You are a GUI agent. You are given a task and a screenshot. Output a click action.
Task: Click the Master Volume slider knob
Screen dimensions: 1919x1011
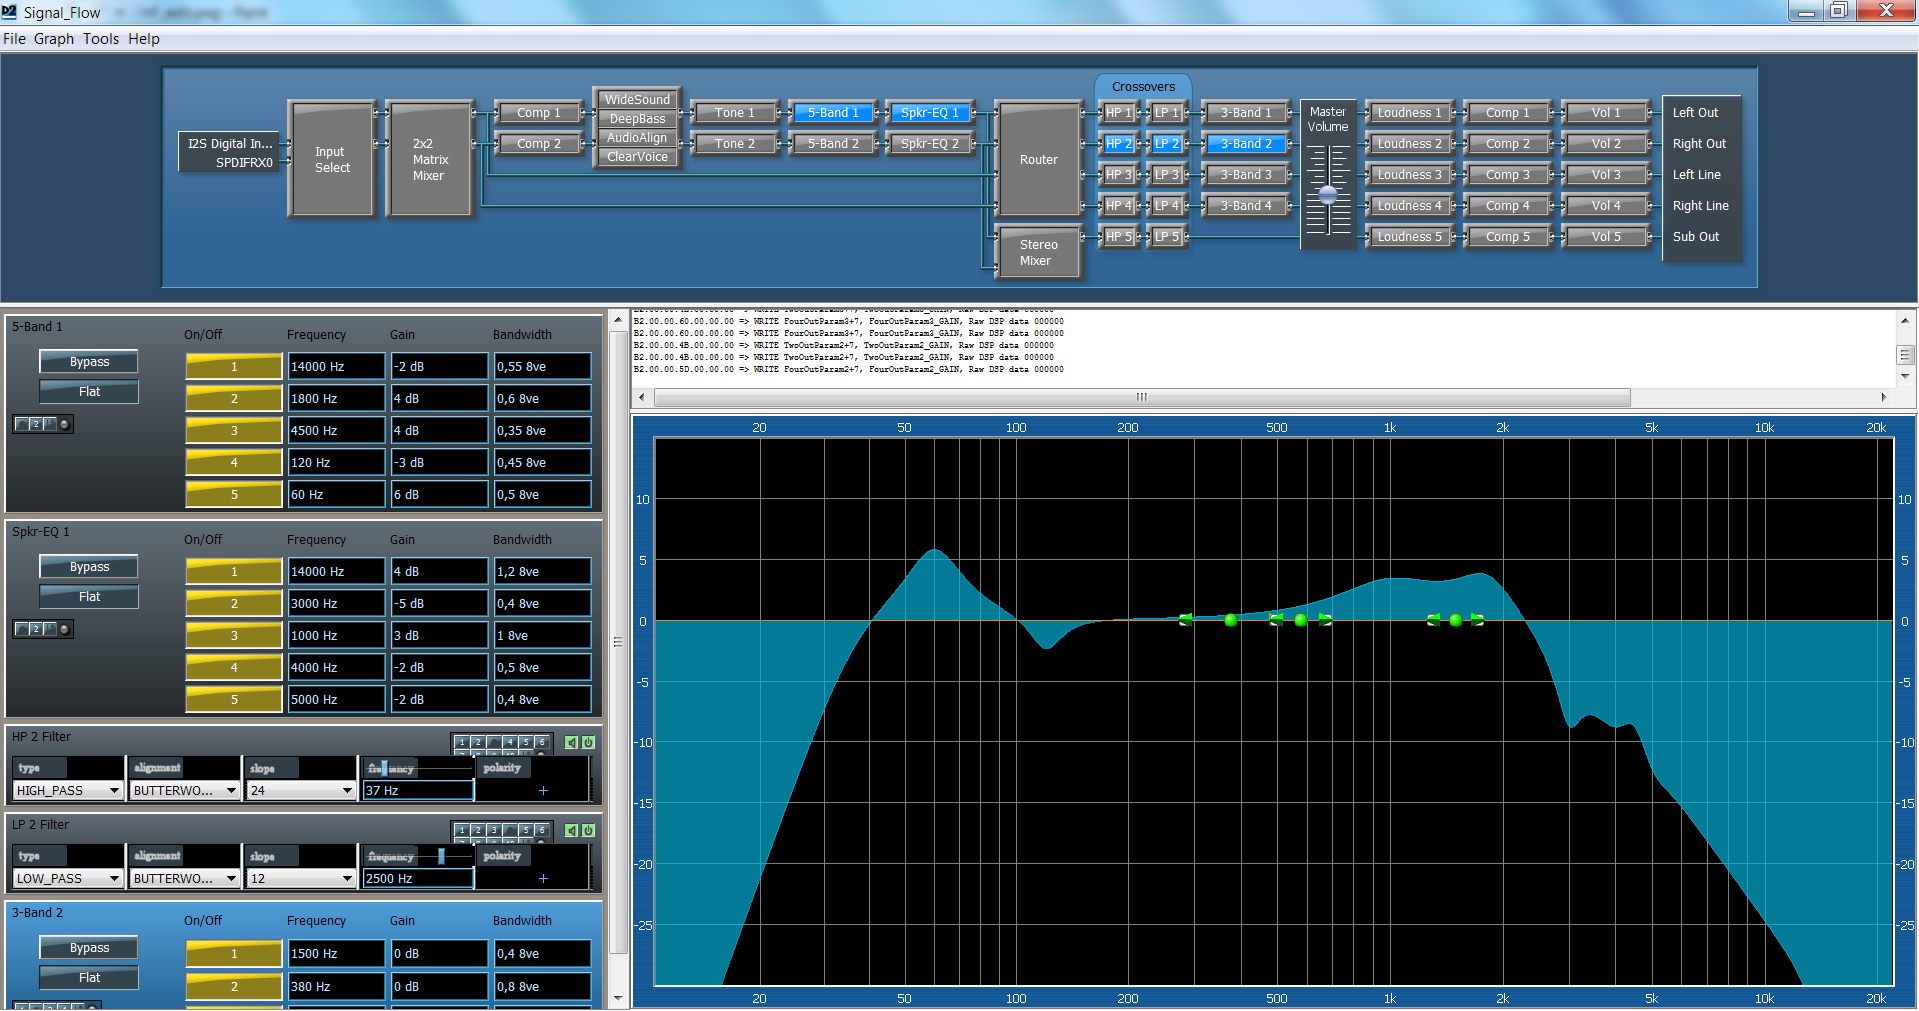[x=1327, y=195]
